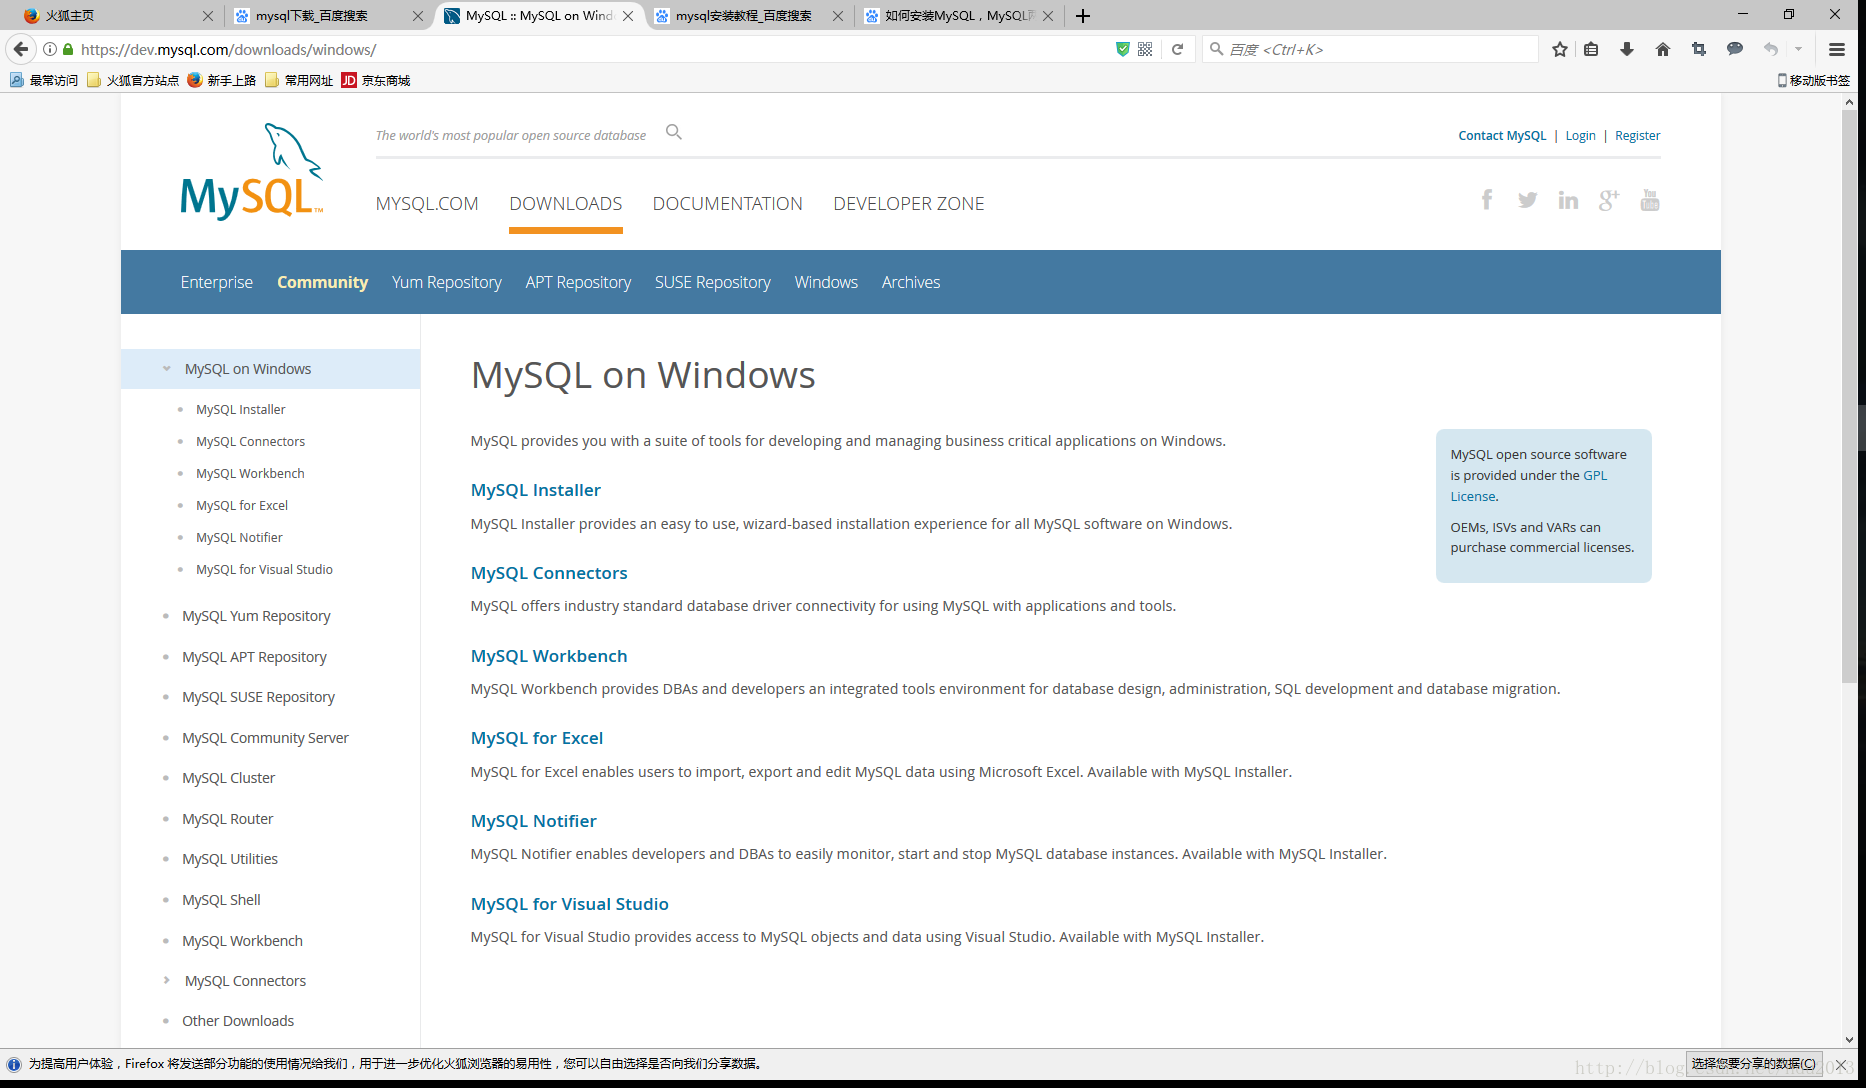
Task: Click the MySQL Workbench heading link
Action: pyautogui.click(x=549, y=656)
